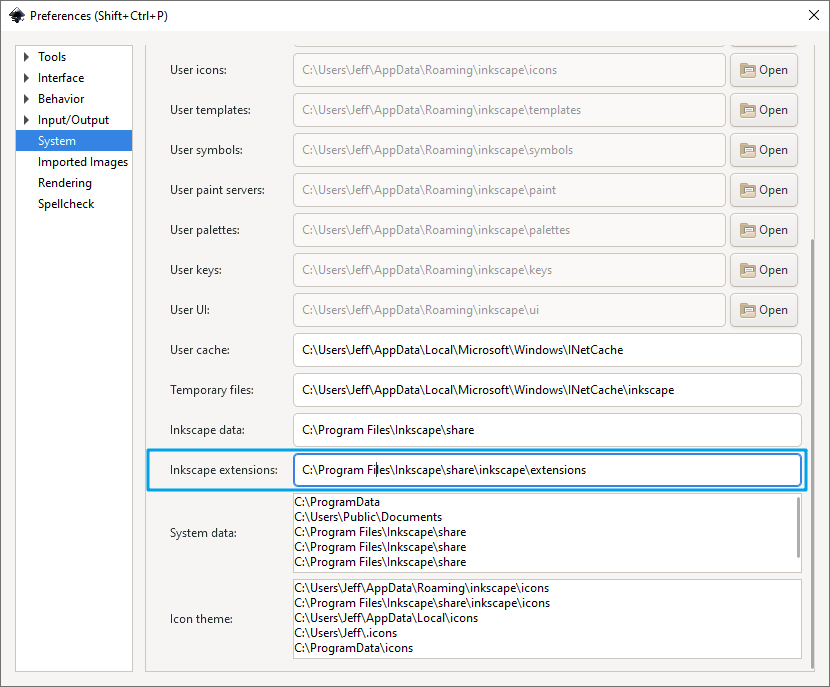The image size is (830, 687).
Task: Open the User keys folder
Action: click(x=764, y=270)
